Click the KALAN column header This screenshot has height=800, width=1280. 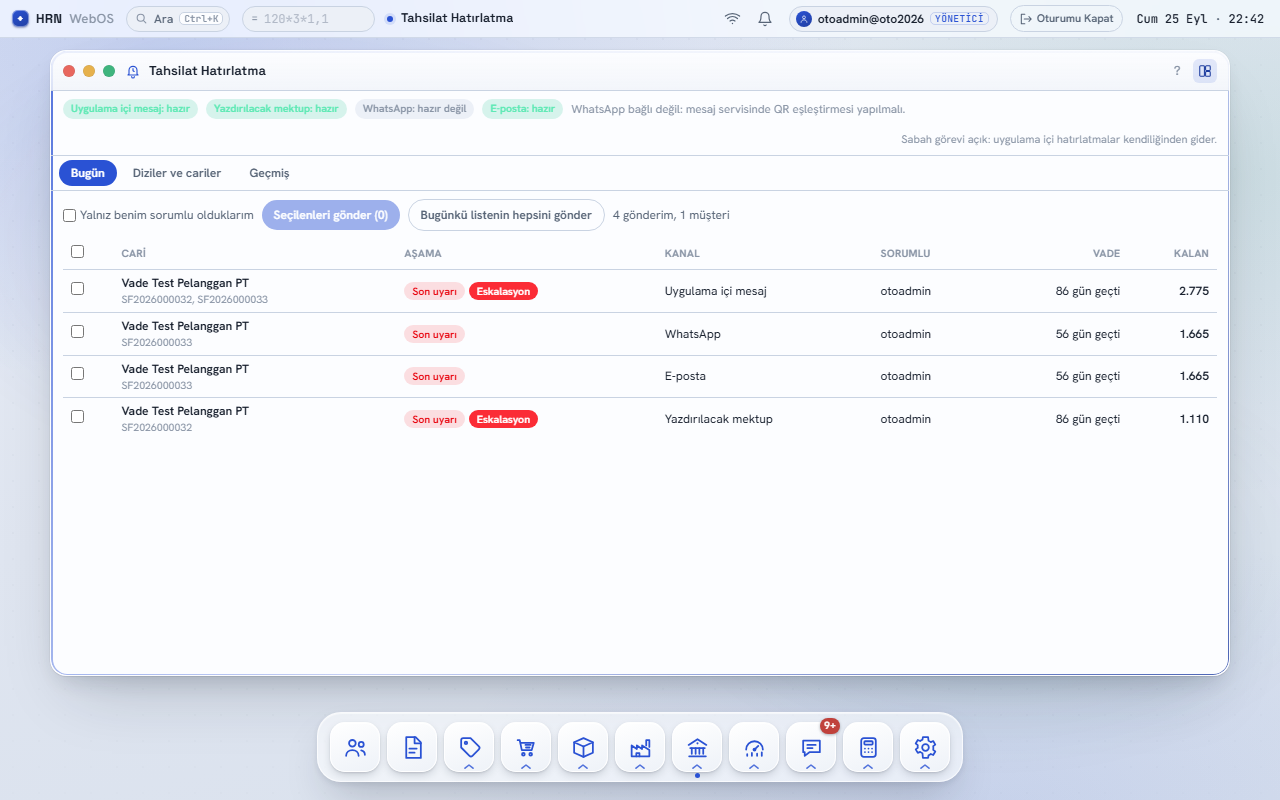pyautogui.click(x=1191, y=253)
